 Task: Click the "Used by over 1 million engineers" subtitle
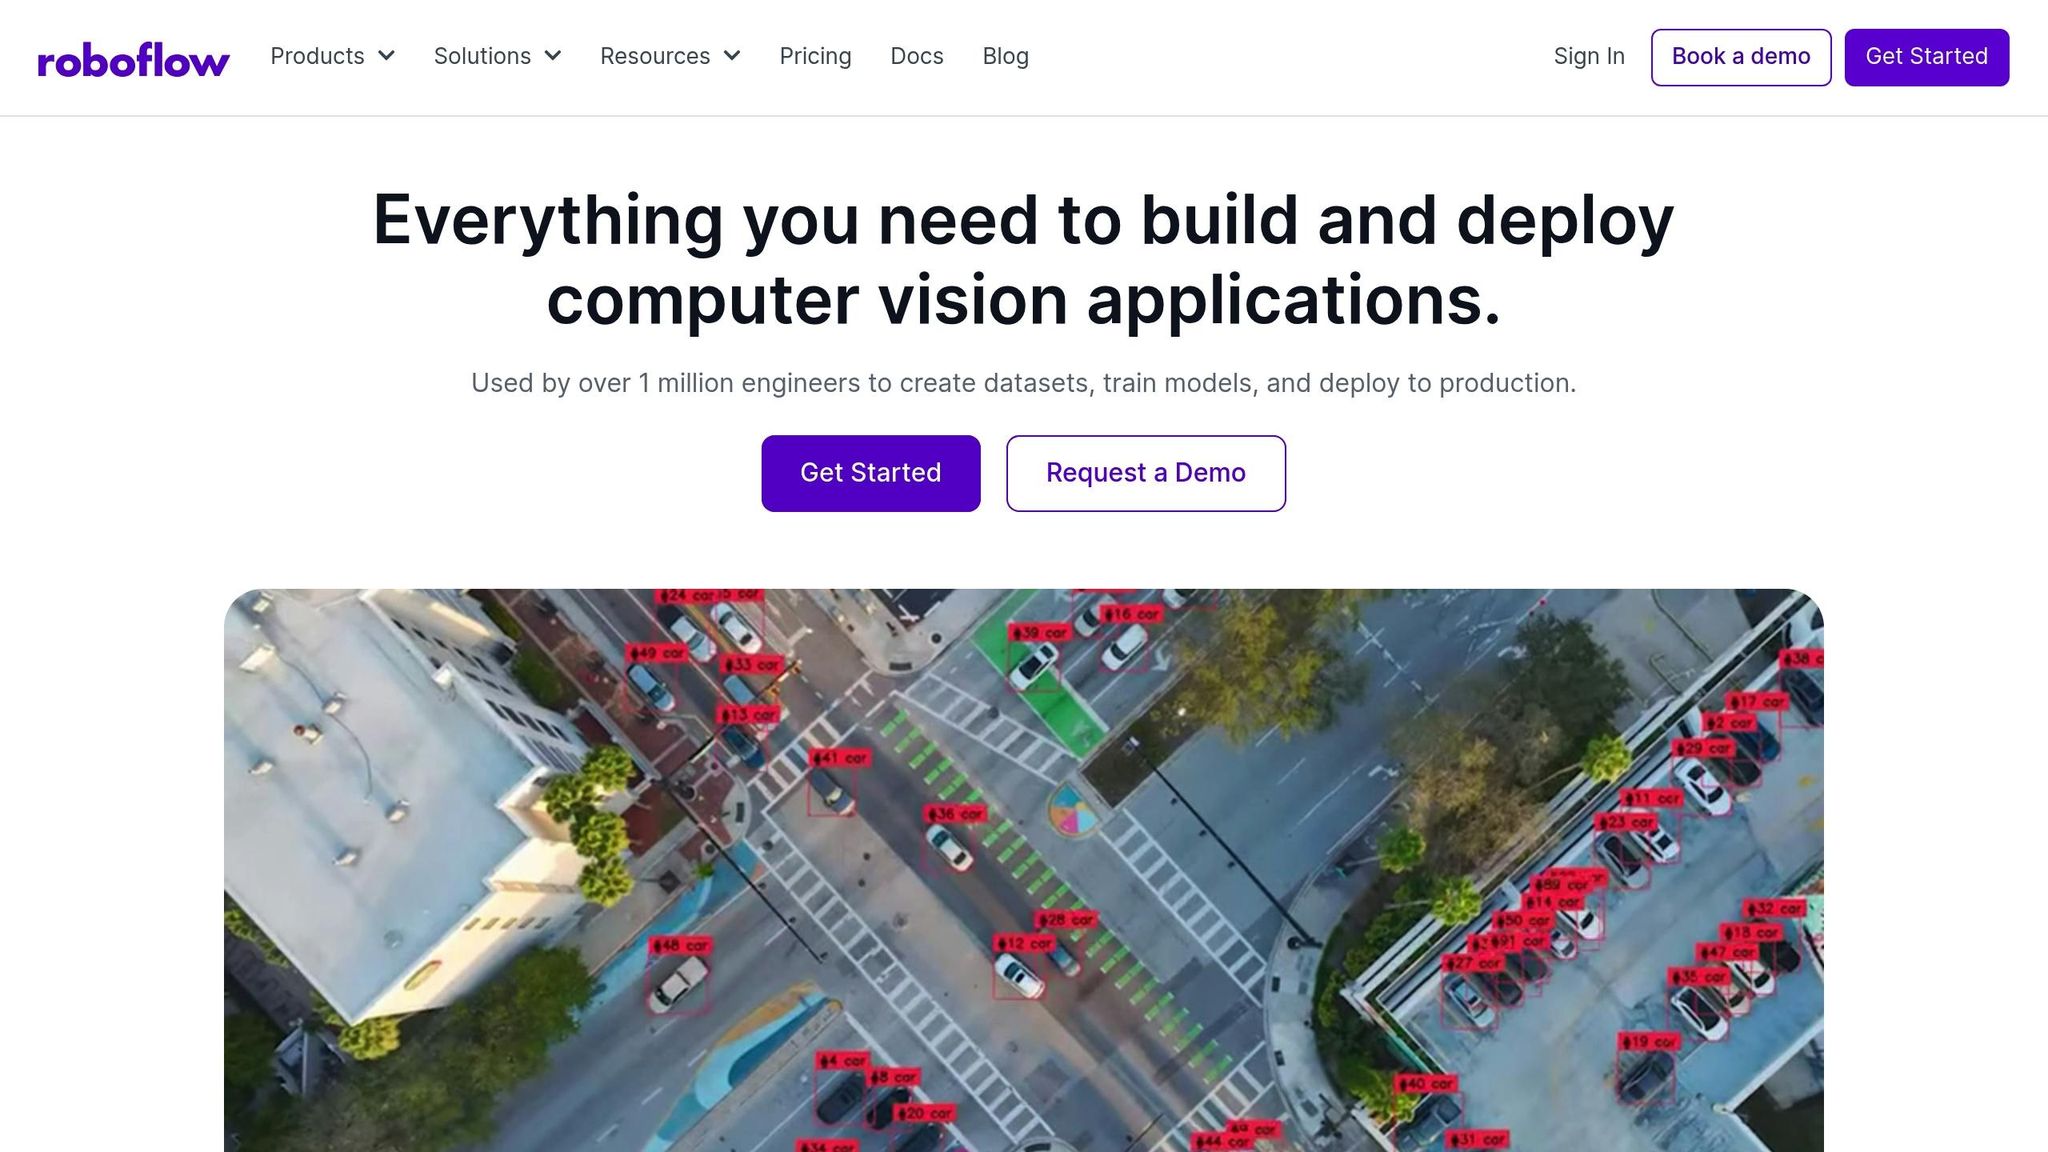coord(1024,383)
